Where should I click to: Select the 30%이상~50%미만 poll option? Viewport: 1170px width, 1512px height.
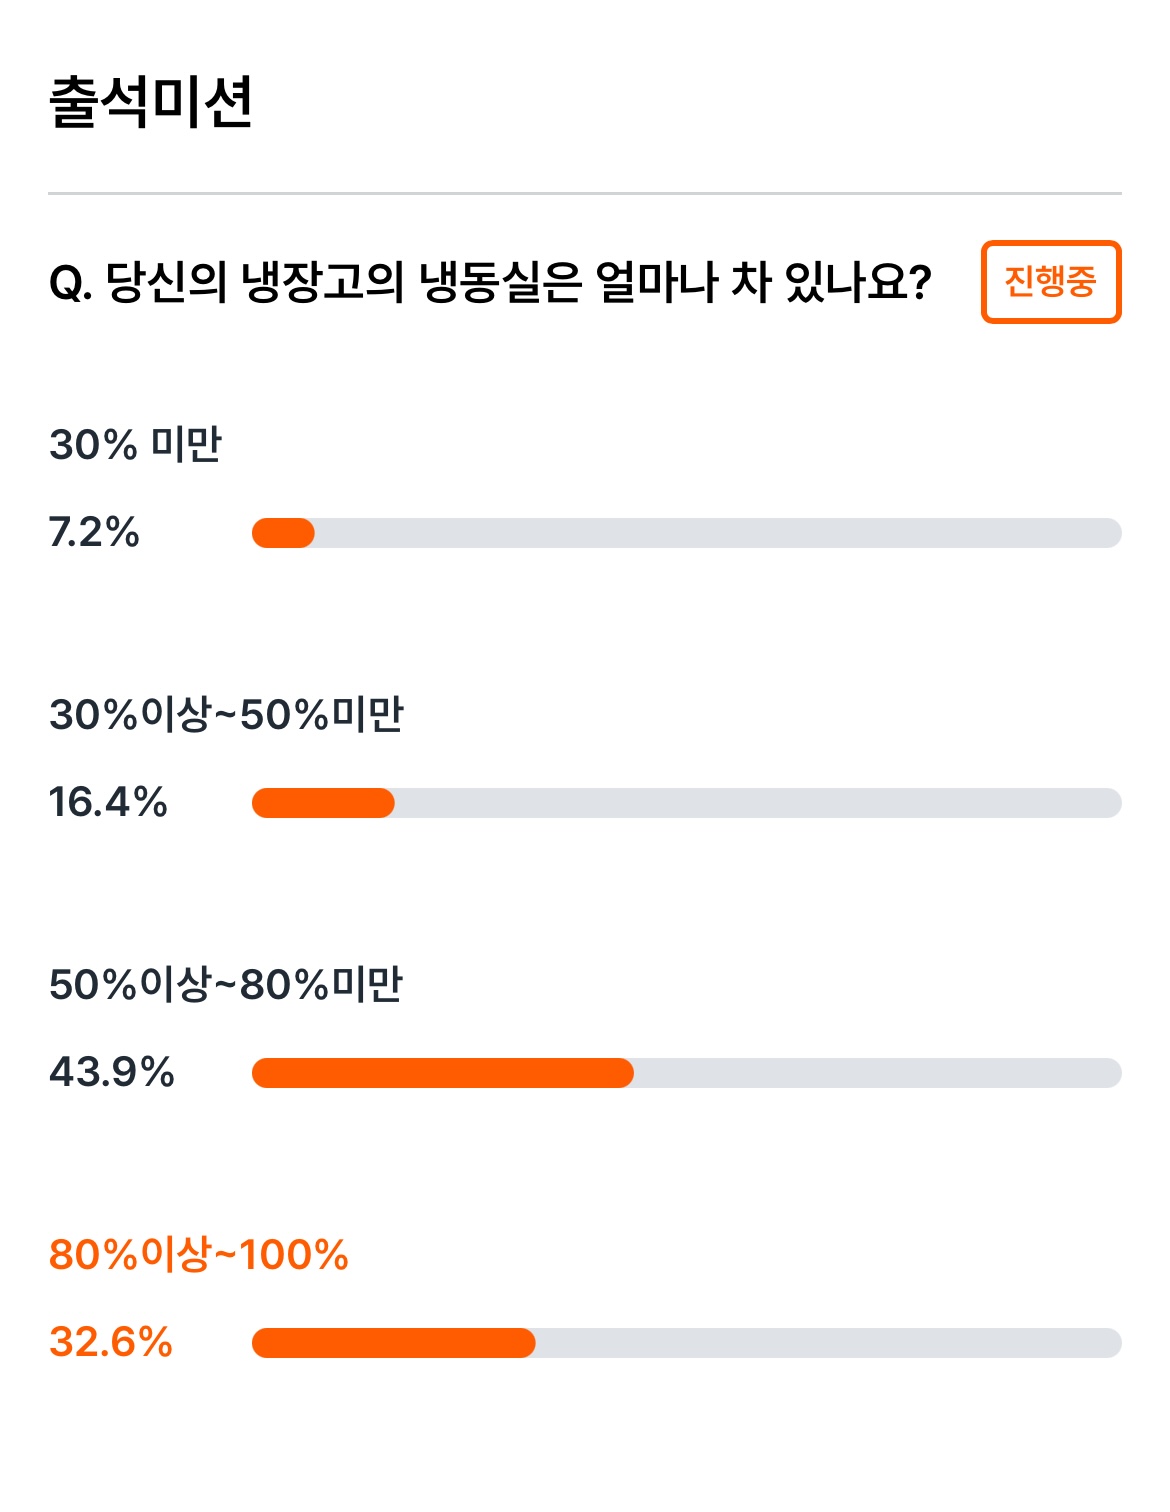(x=226, y=714)
